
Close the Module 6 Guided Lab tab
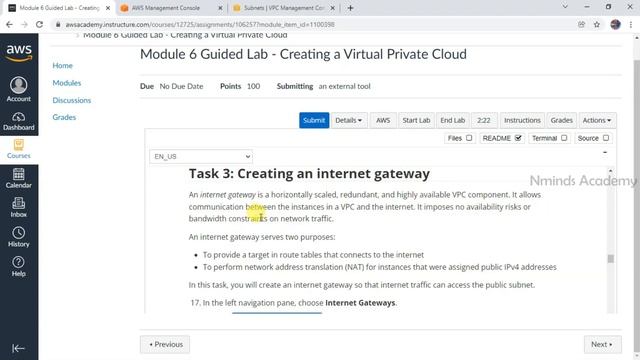108,8
